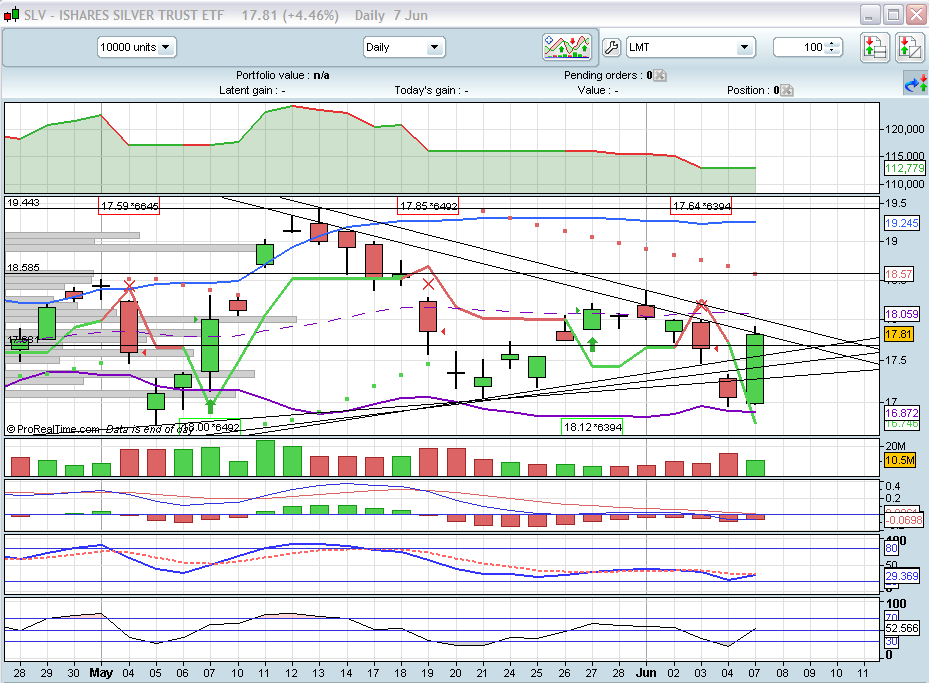The image size is (929, 683).
Task: Click the 19.443 horizontal line label
Action: click(23, 203)
